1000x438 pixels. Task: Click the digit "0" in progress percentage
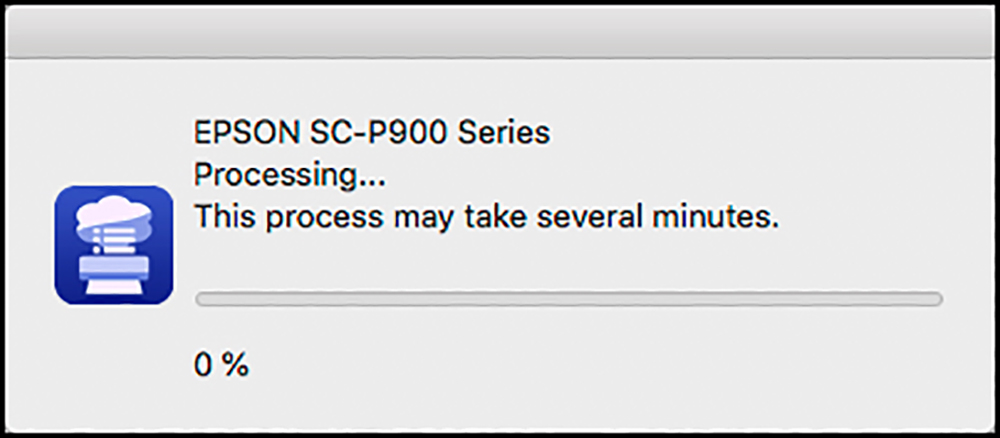point(203,365)
